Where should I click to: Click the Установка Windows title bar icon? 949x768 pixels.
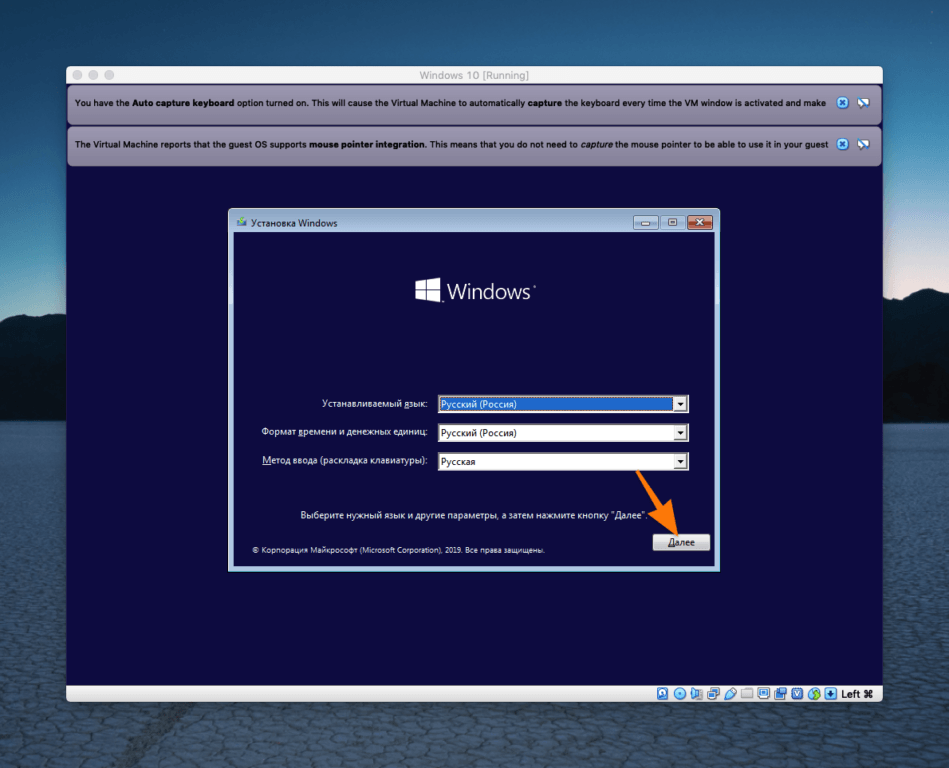point(242,222)
